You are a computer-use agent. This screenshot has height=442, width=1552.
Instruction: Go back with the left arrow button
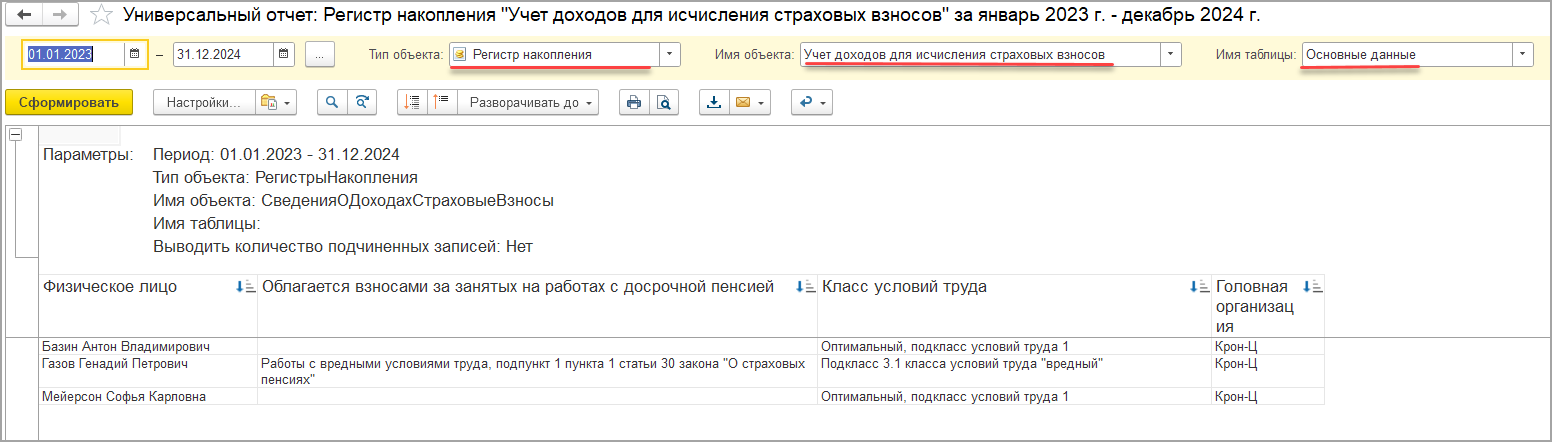point(24,15)
